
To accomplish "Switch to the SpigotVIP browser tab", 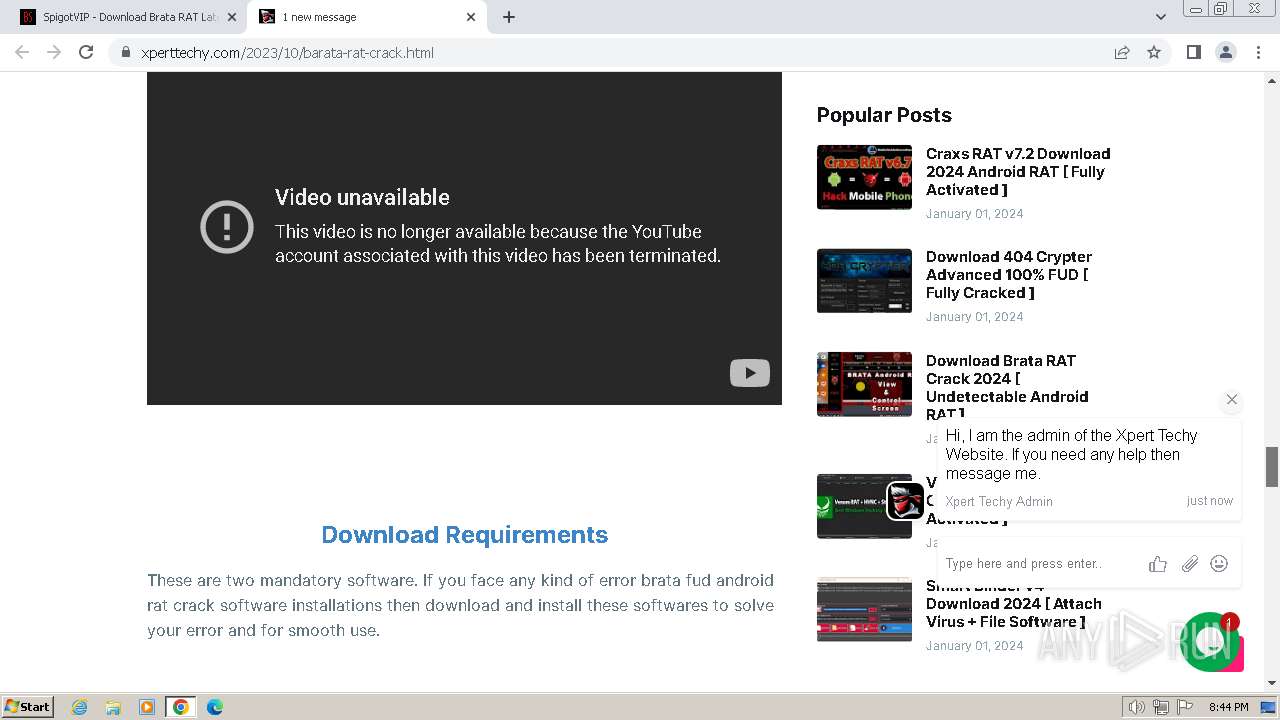I will 120,17.
